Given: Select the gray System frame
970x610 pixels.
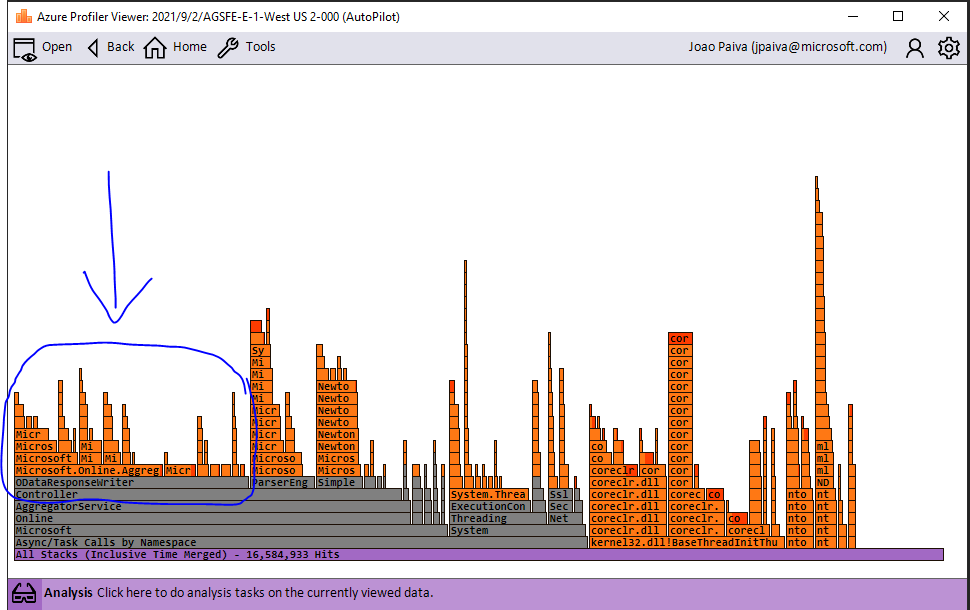Looking at the screenshot, I should [x=517, y=531].
